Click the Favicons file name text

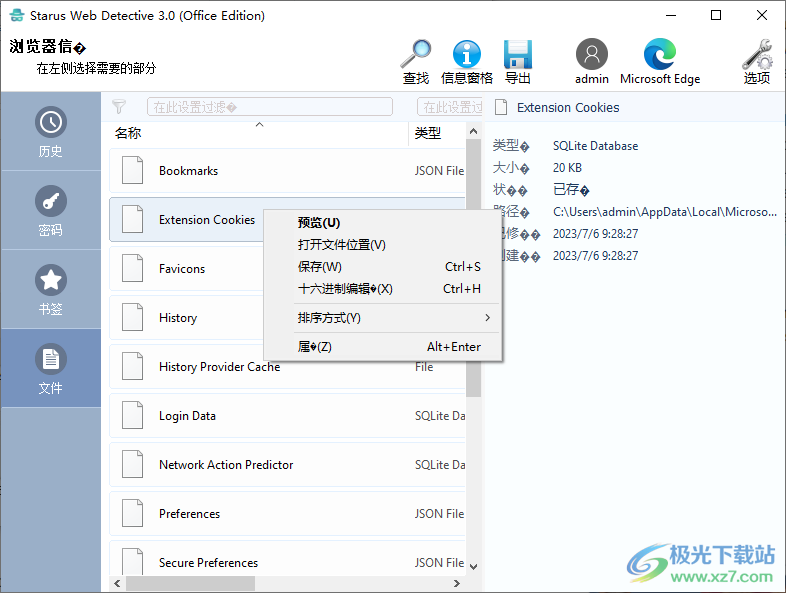point(182,269)
